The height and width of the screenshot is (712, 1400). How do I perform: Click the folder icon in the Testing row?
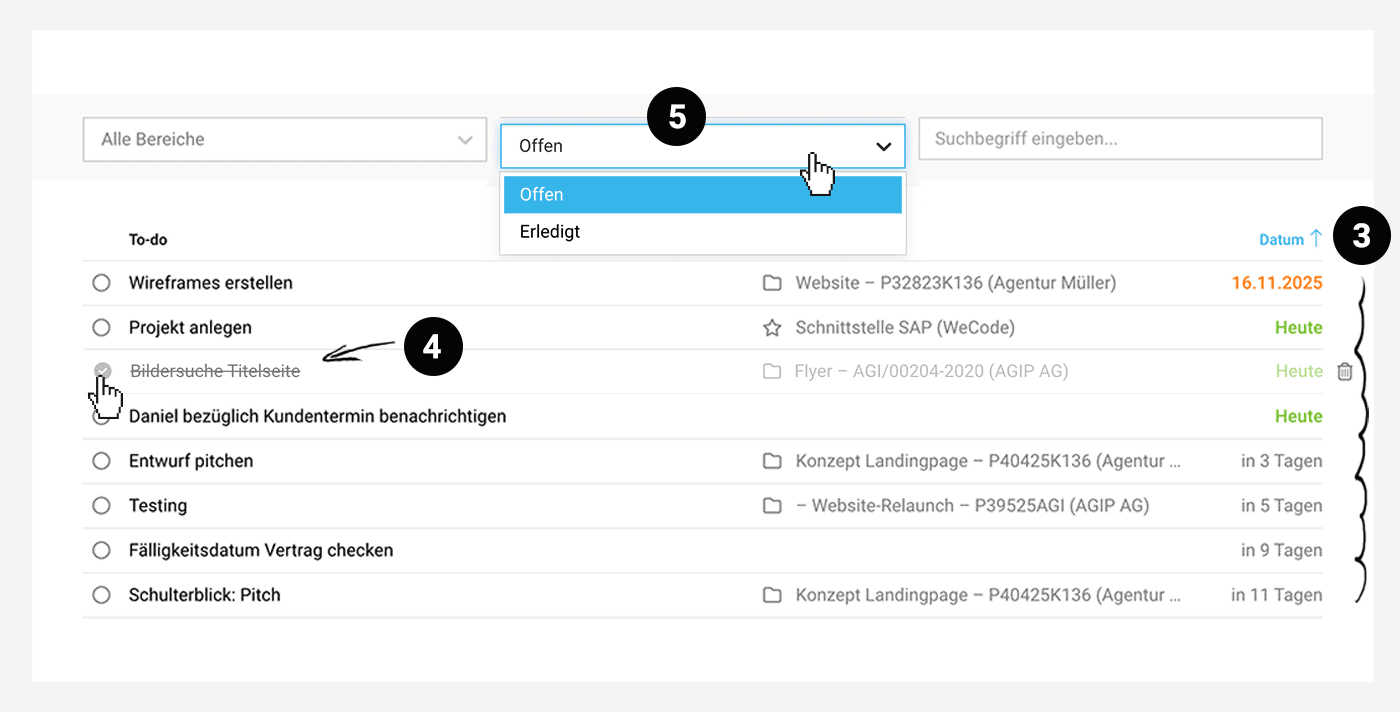pos(772,506)
